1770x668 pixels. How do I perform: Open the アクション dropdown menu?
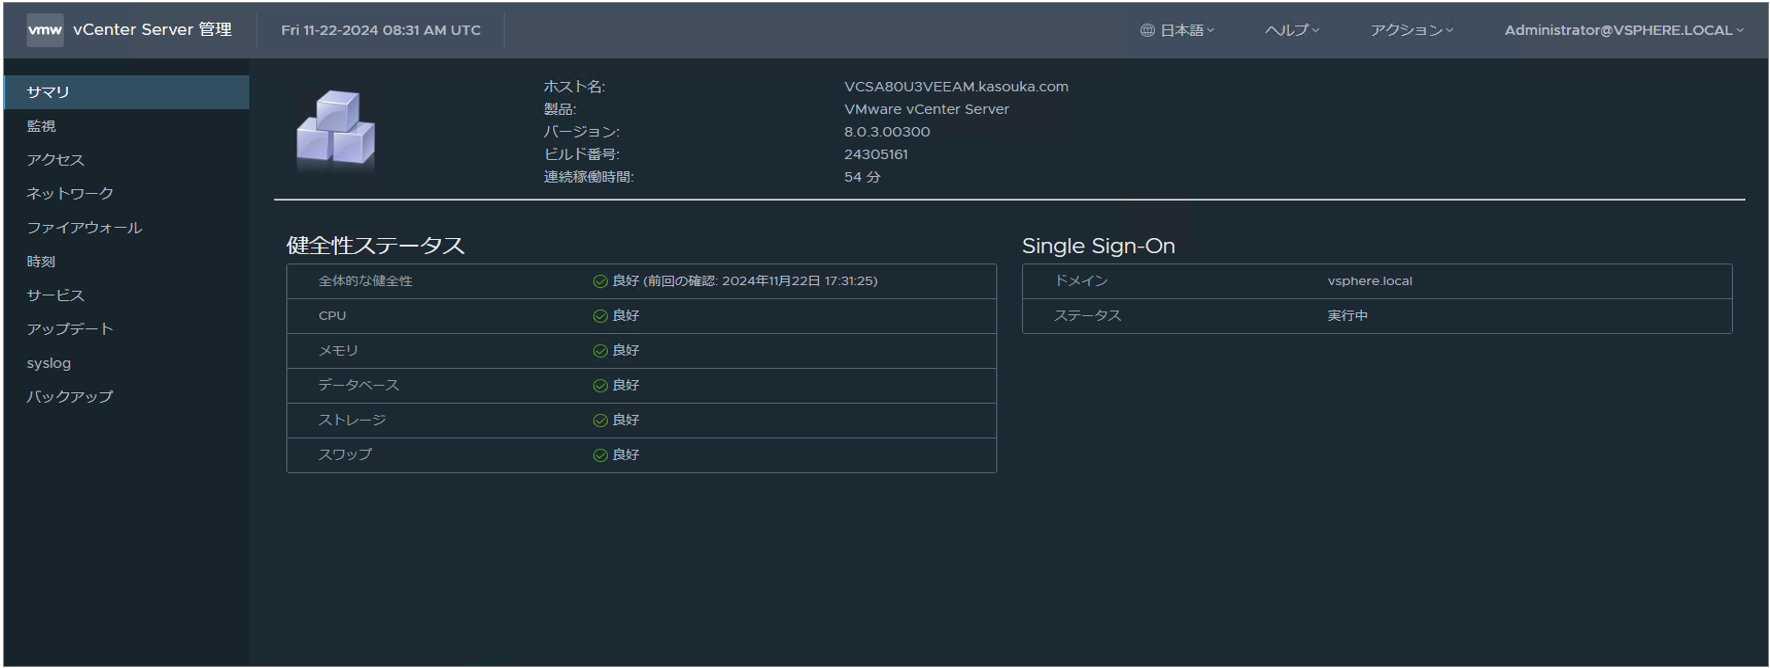coord(1412,30)
